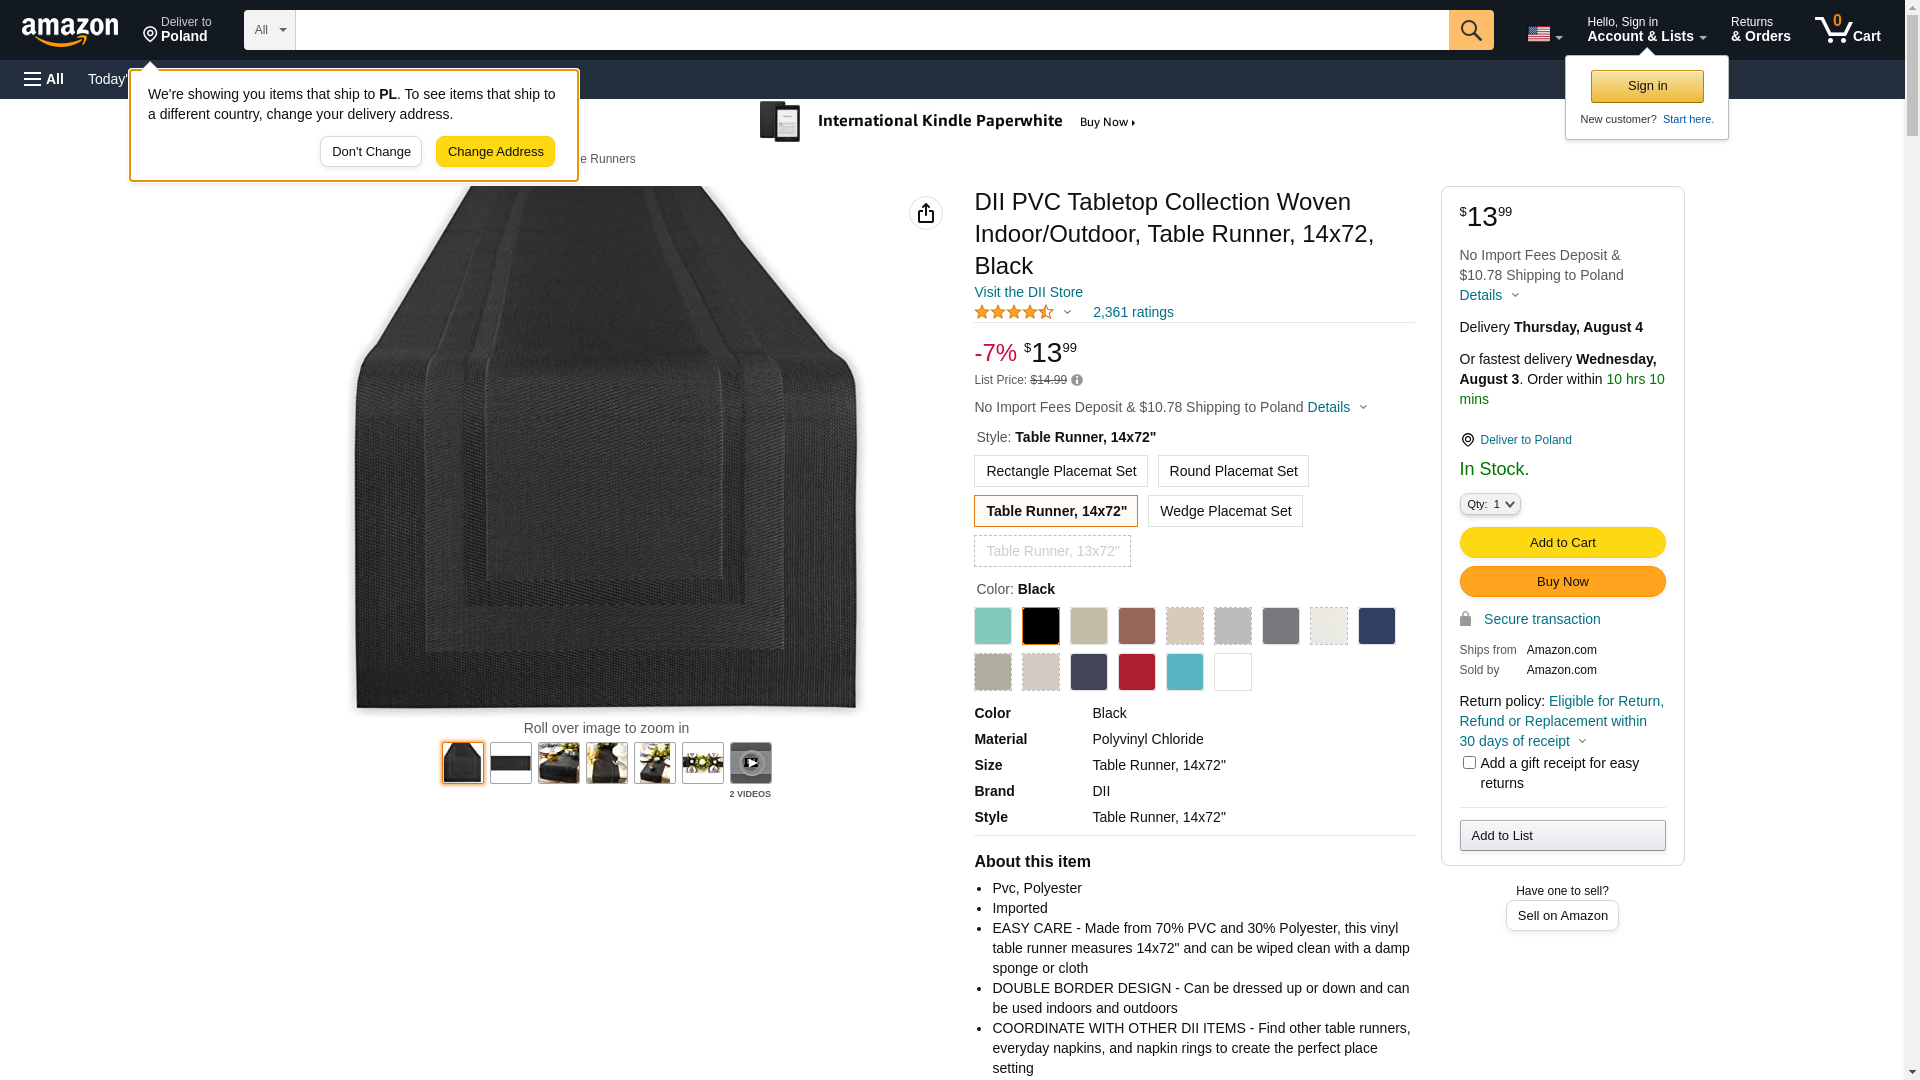Click the Add to Cart button
This screenshot has width=1920, height=1080.
pos(1561,543)
